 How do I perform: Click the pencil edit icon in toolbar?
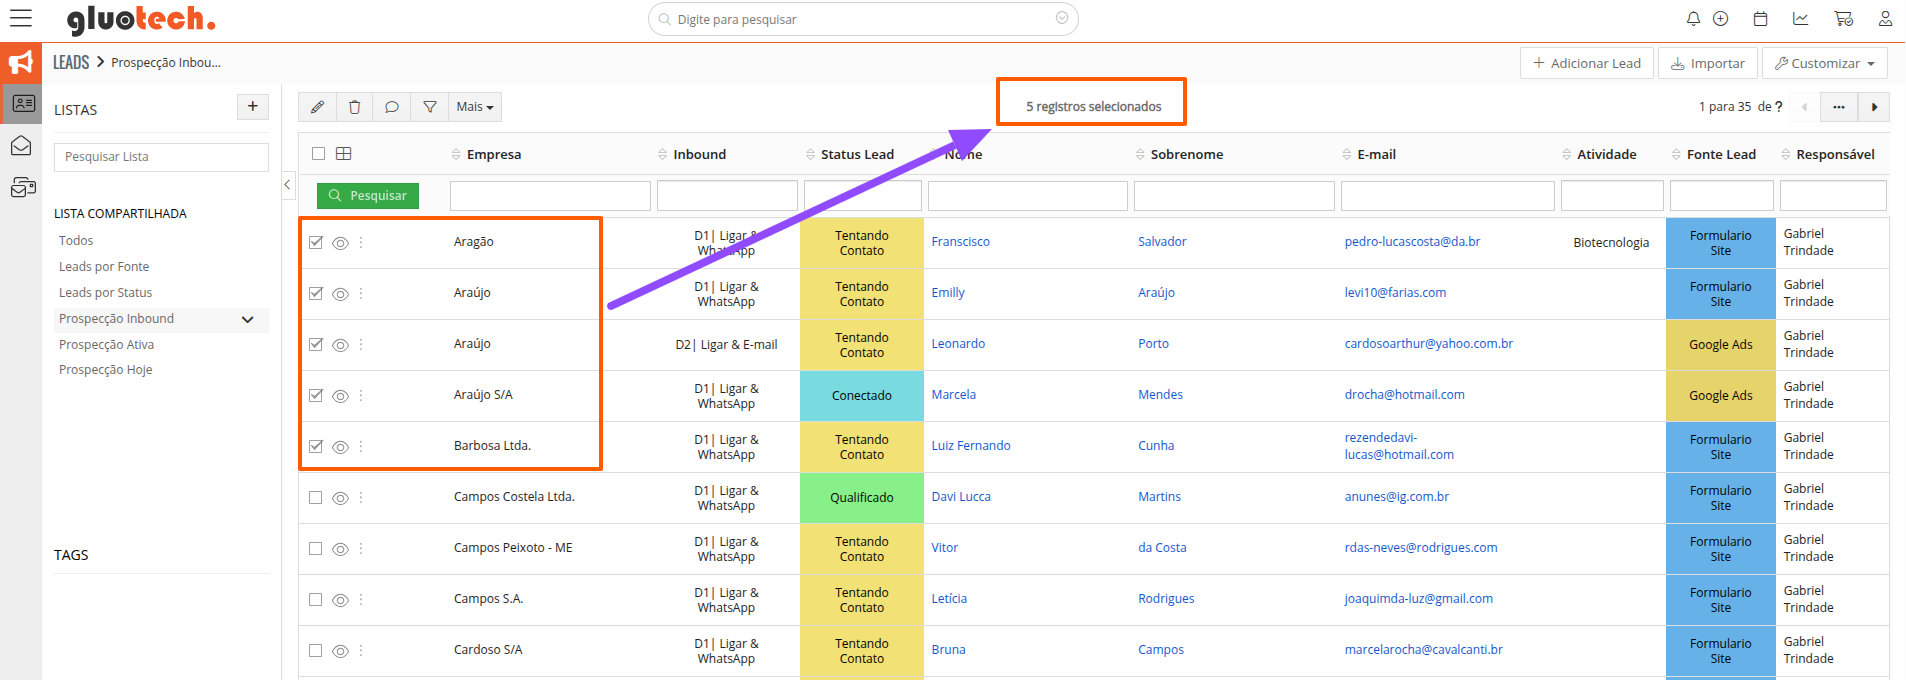(317, 107)
